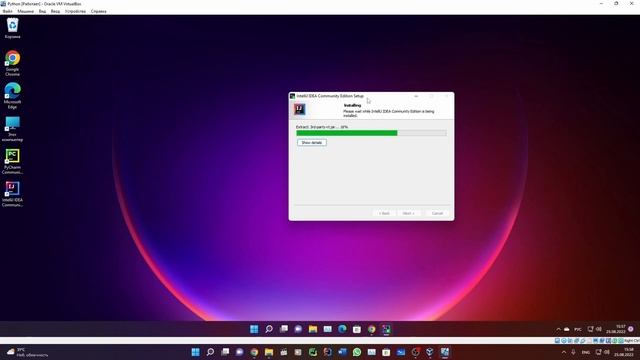Image resolution: width=640 pixels, height=360 pixels.
Task: Open Chrome on the host taskbar
Action: pyautogui.click(x=254, y=352)
